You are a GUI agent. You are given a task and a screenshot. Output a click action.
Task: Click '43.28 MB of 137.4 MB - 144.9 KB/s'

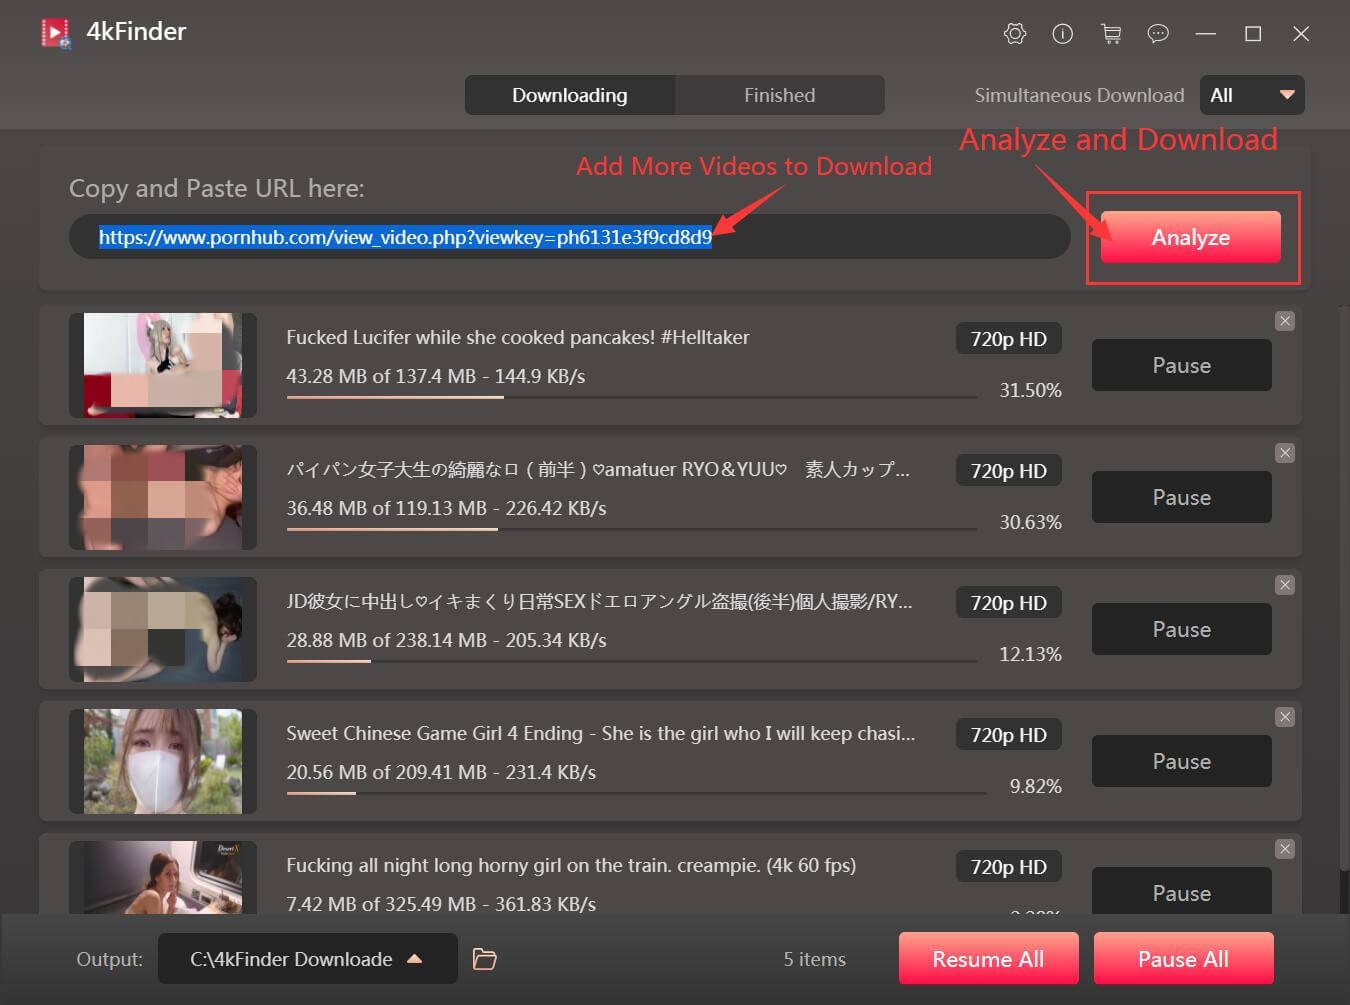436,376
